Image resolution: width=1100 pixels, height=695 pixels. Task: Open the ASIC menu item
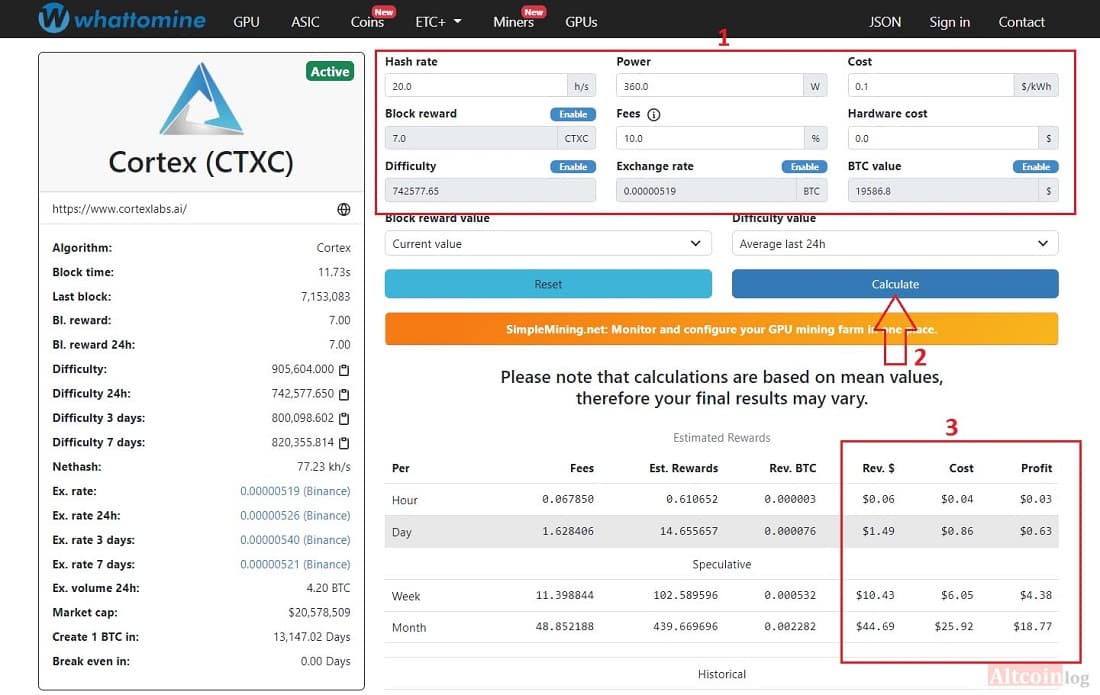305,22
